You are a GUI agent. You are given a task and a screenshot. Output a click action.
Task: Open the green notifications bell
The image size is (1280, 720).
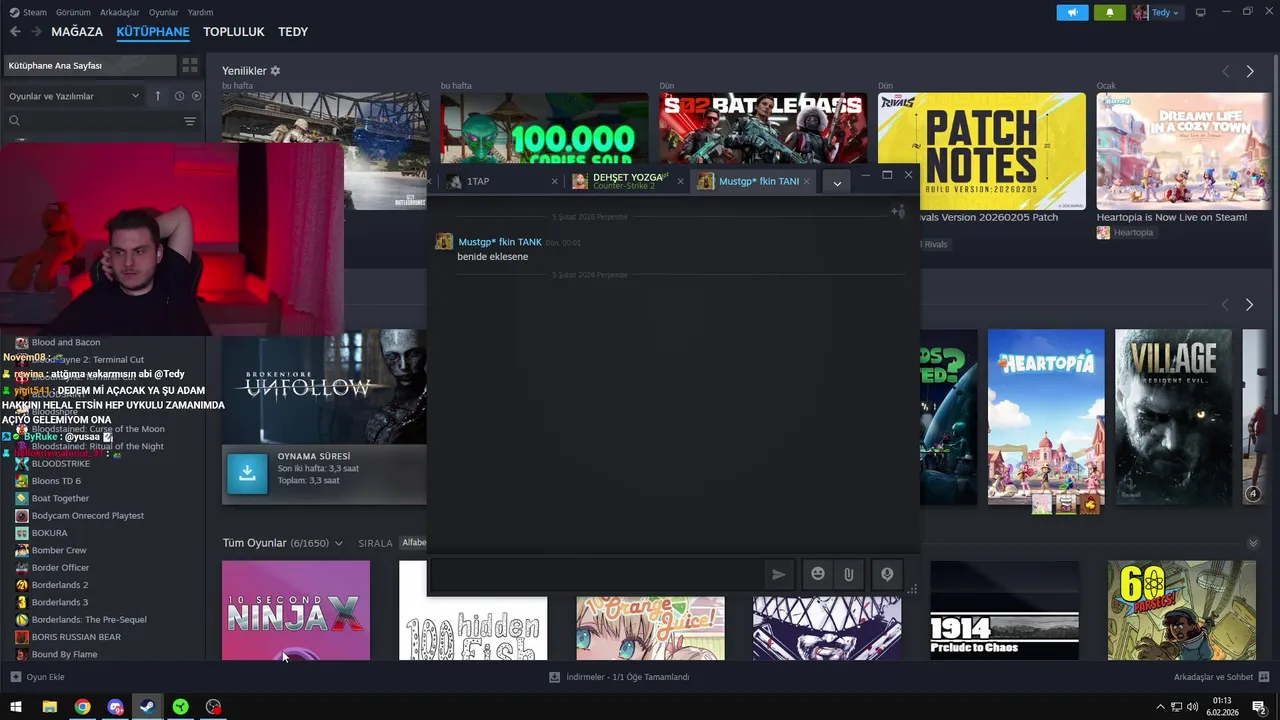pos(1109,13)
